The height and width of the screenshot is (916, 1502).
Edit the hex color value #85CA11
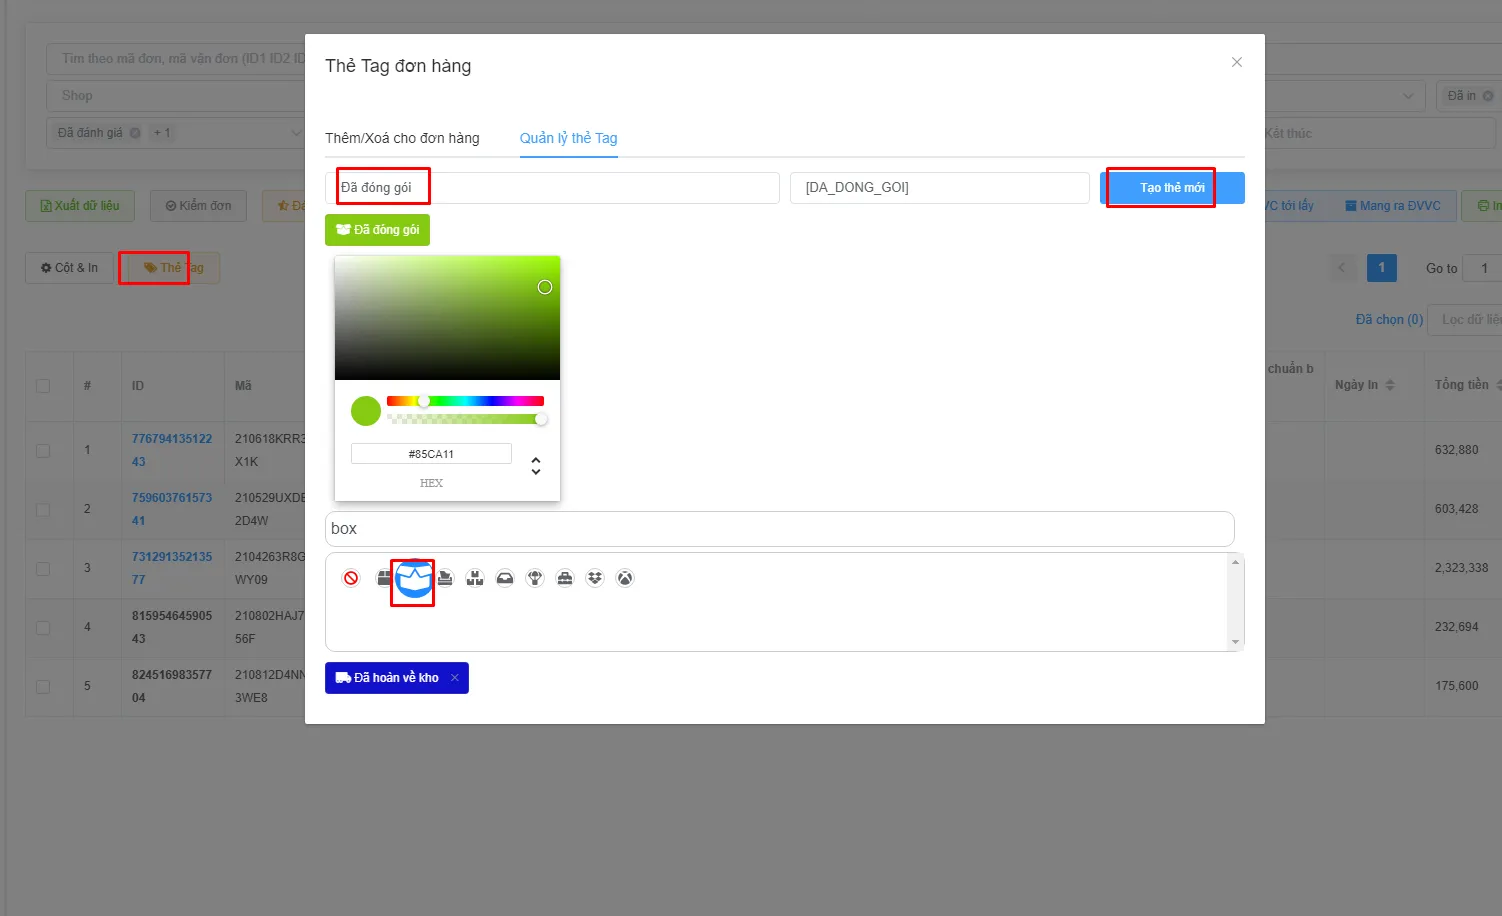coord(431,454)
